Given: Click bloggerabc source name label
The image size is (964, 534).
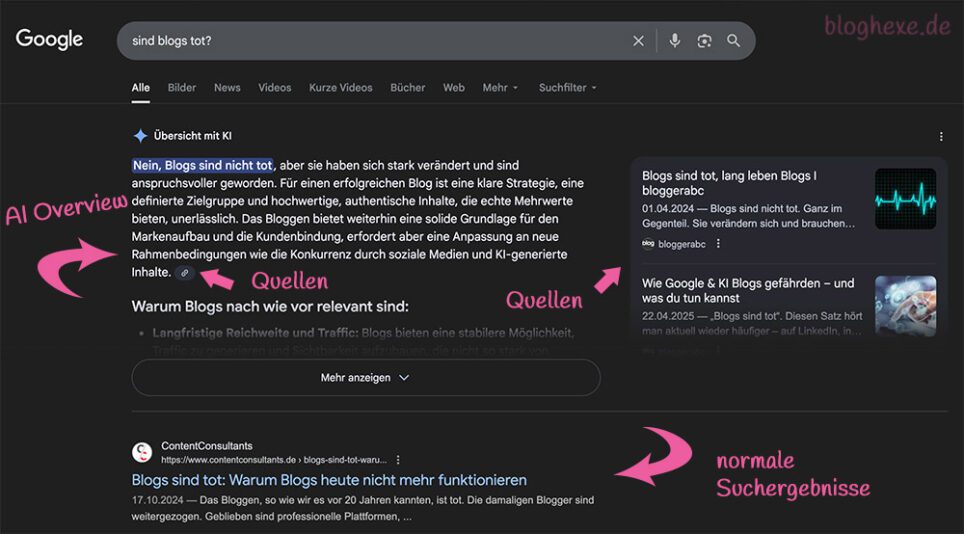Looking at the screenshot, I should pos(682,244).
